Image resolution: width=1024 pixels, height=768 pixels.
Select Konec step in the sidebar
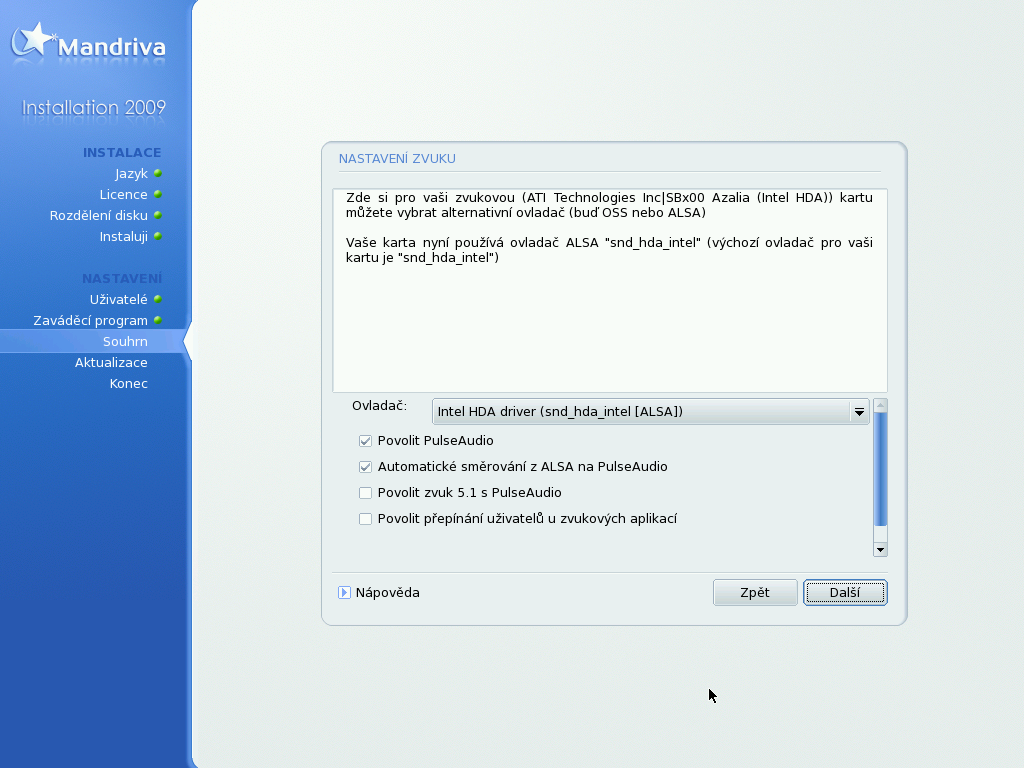129,383
